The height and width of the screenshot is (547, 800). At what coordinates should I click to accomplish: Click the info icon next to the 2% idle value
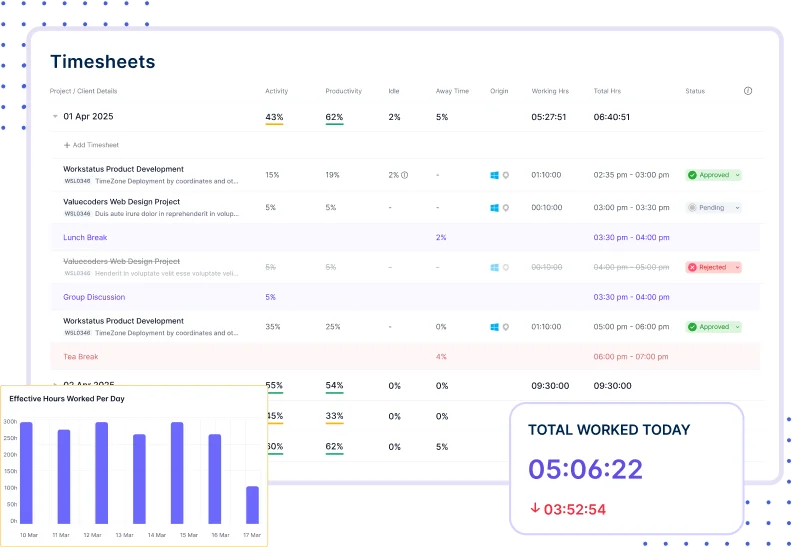click(x=405, y=175)
